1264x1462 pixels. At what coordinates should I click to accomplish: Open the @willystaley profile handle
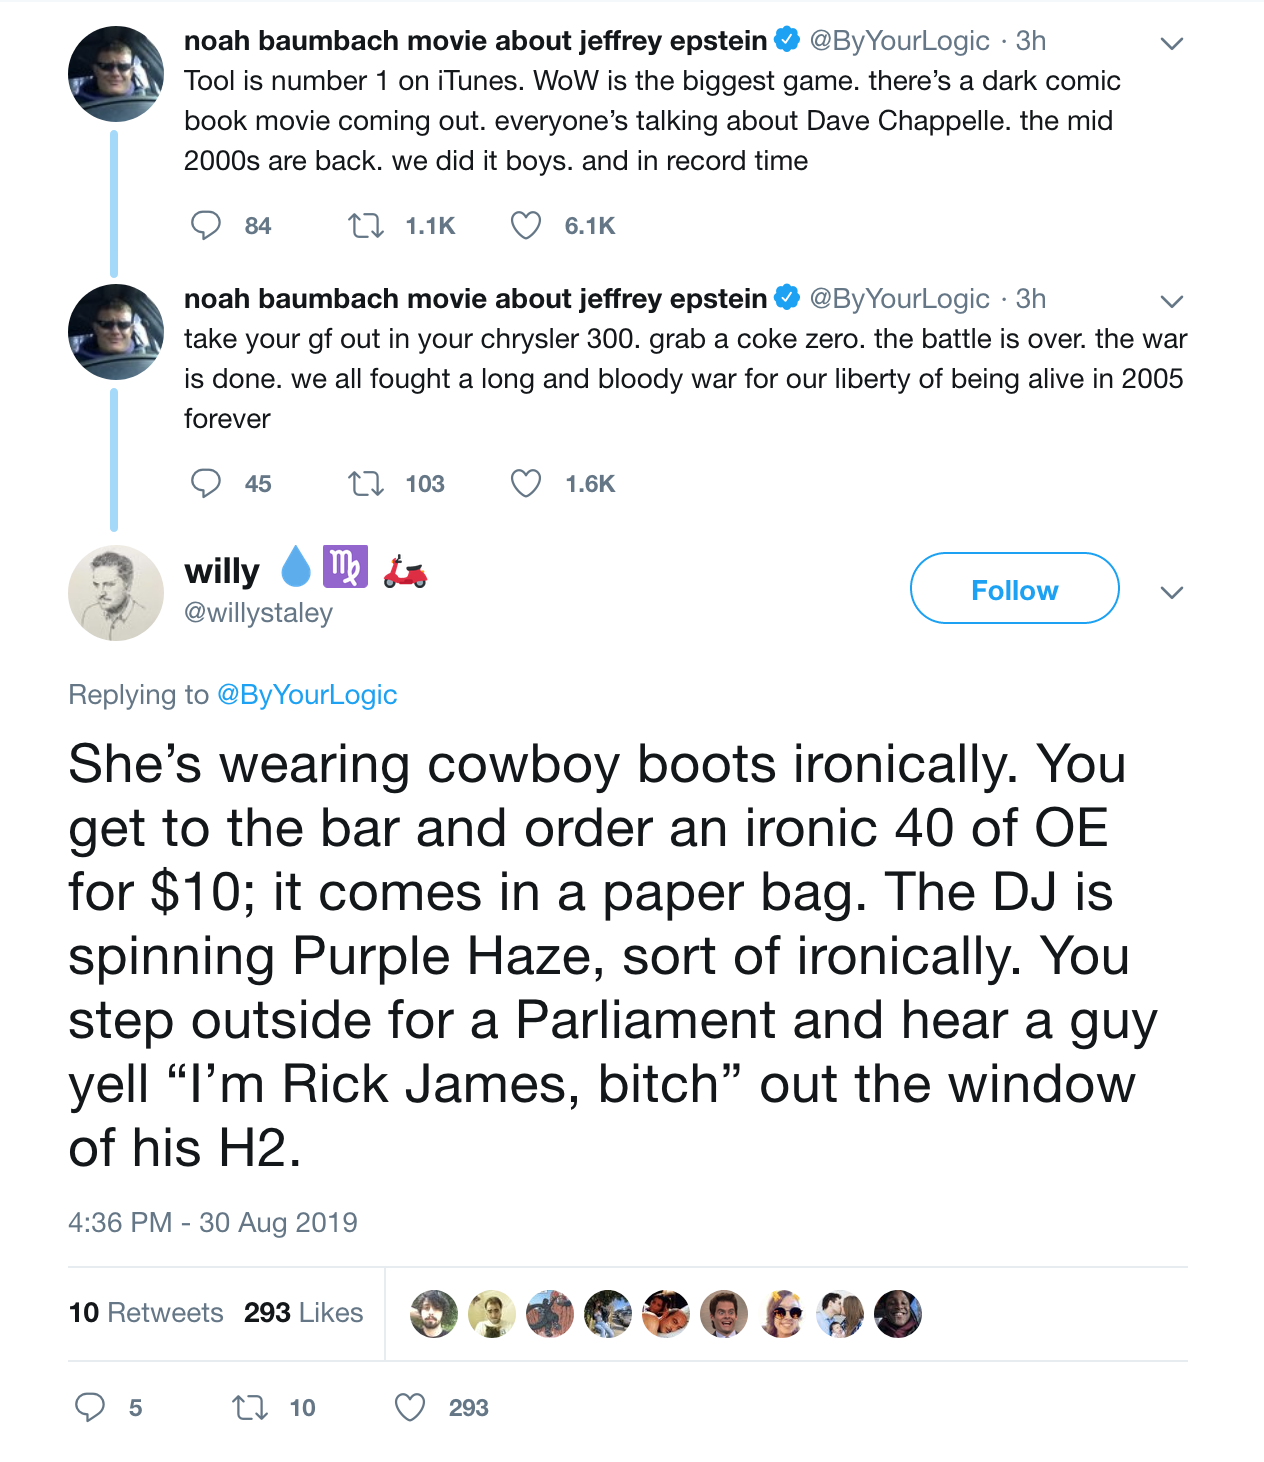pos(258,613)
